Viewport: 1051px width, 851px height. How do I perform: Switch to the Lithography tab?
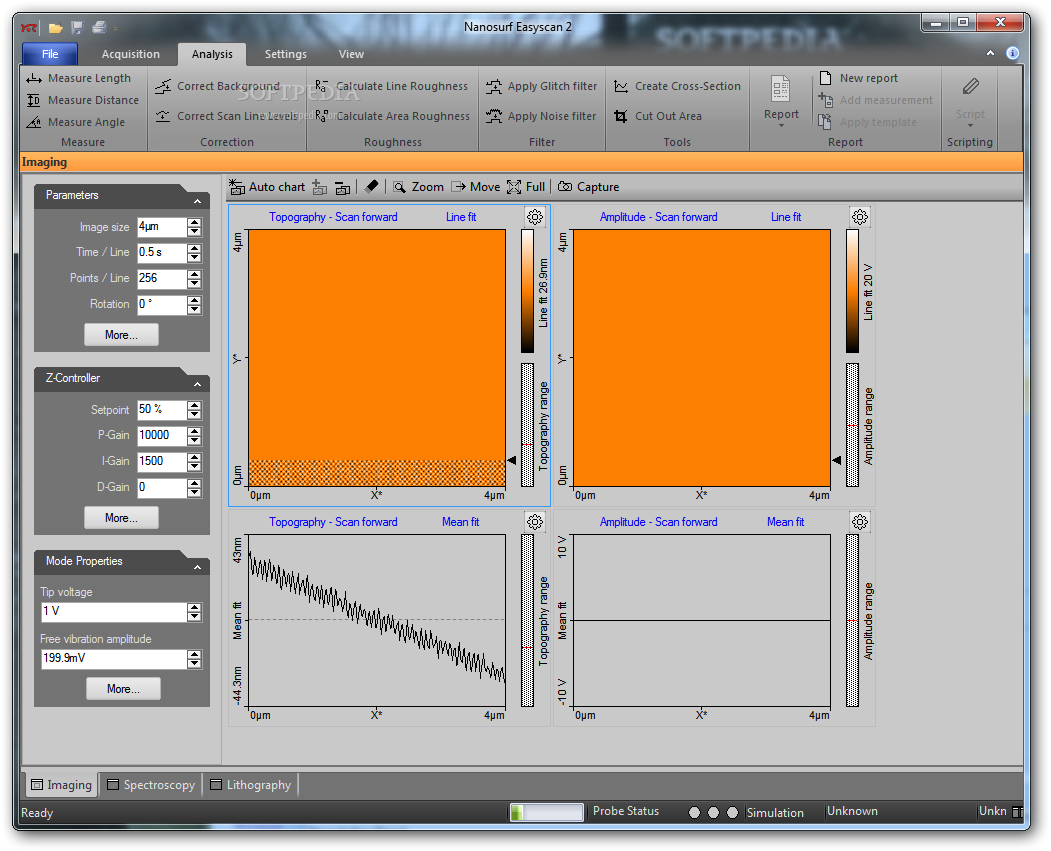tap(251, 785)
